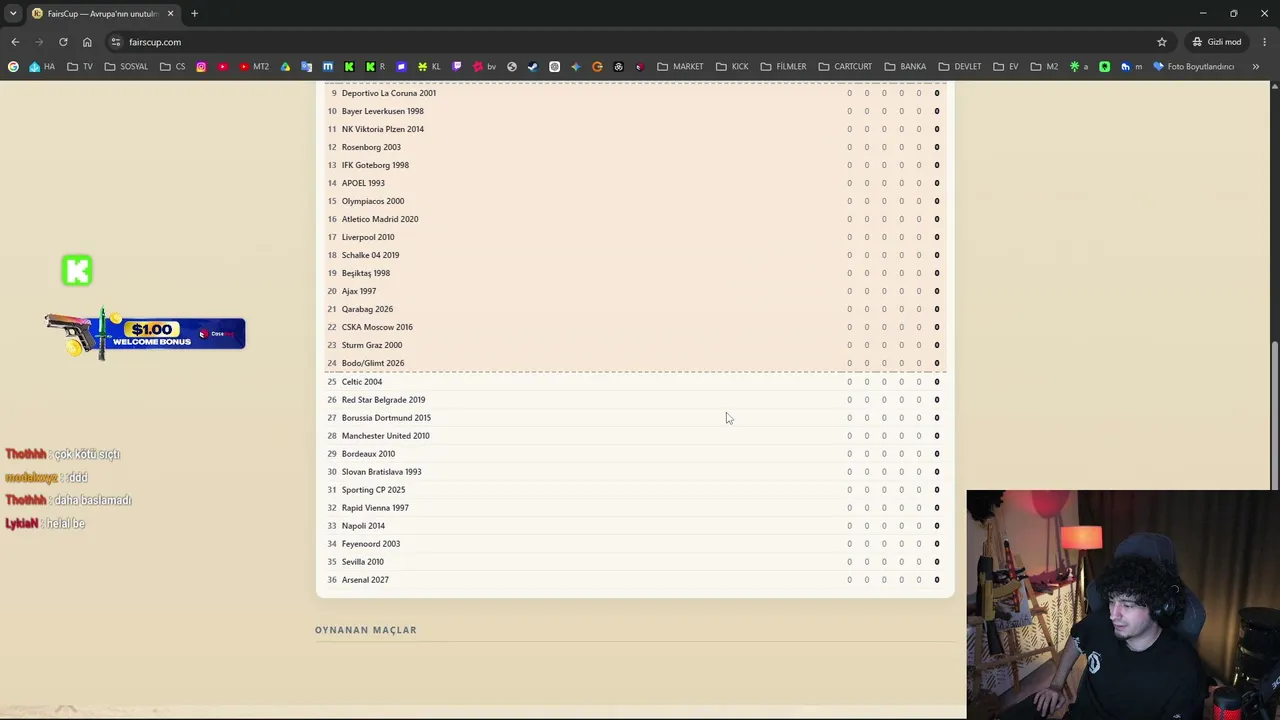Show more bookmarks with the overflow chevron
Image resolution: width=1280 pixels, height=720 pixels.
click(x=1256, y=67)
